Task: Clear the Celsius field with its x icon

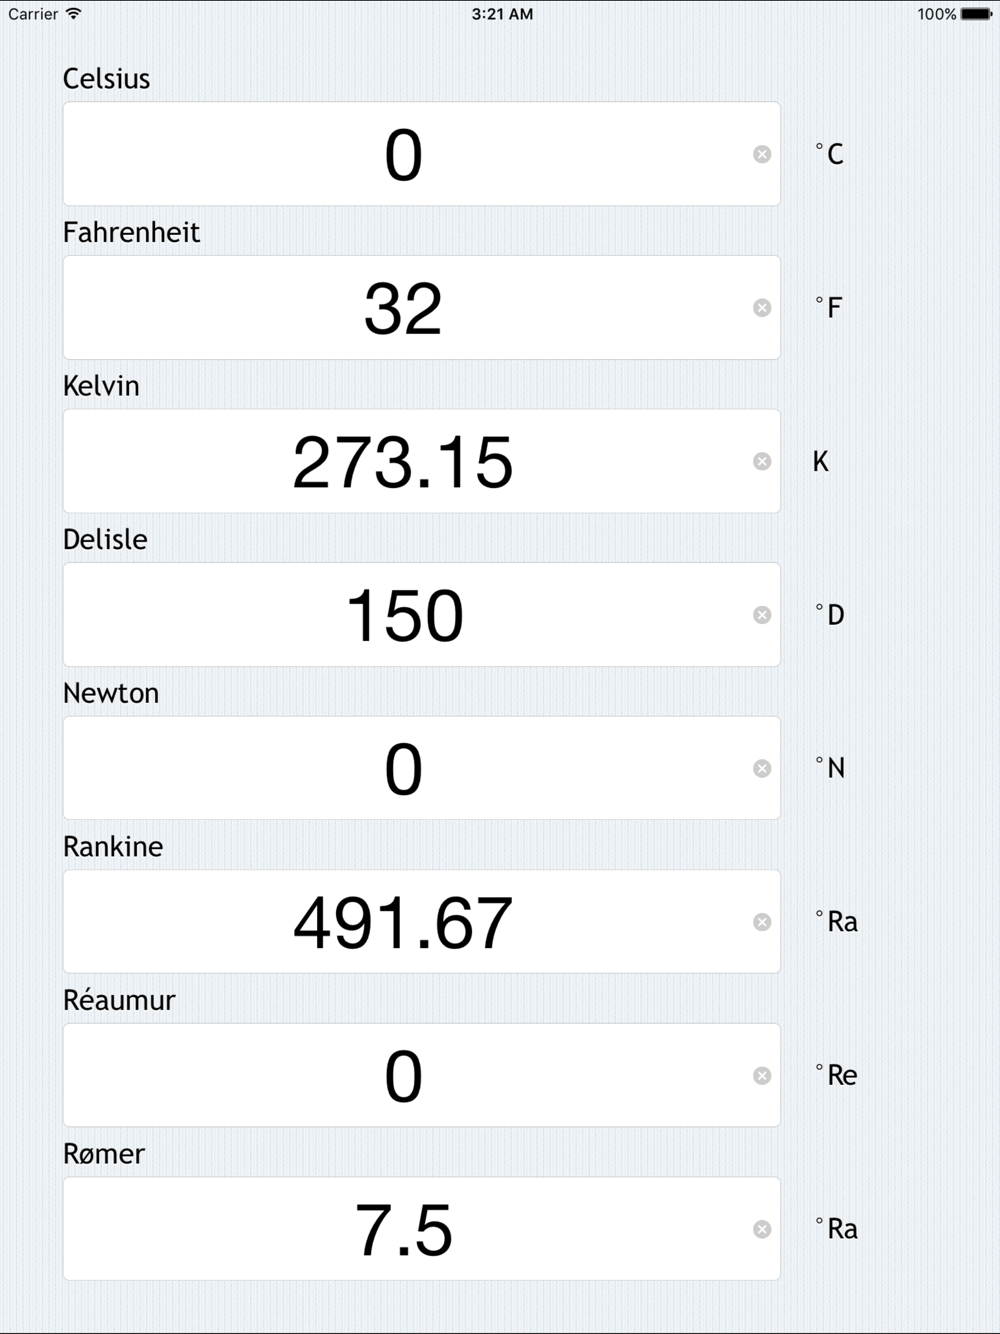Action: tap(762, 154)
